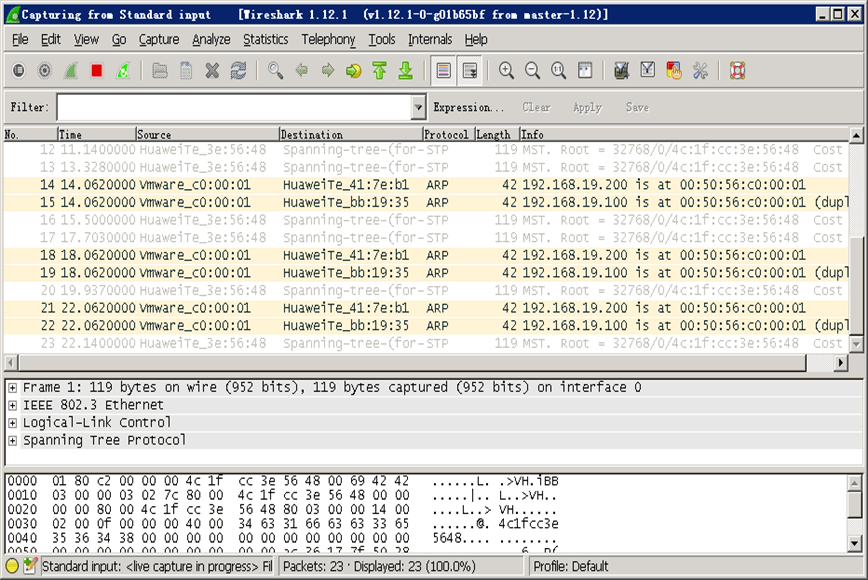Image resolution: width=868 pixels, height=580 pixels.
Task: Open the capture interfaces list icon
Action: [19, 71]
